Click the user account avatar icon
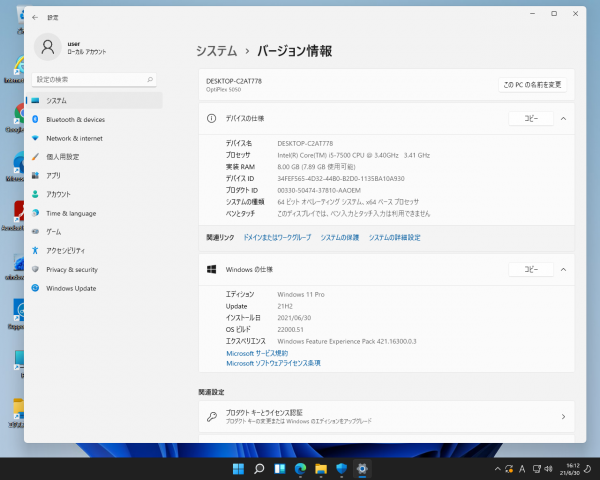 pyautogui.click(x=48, y=47)
